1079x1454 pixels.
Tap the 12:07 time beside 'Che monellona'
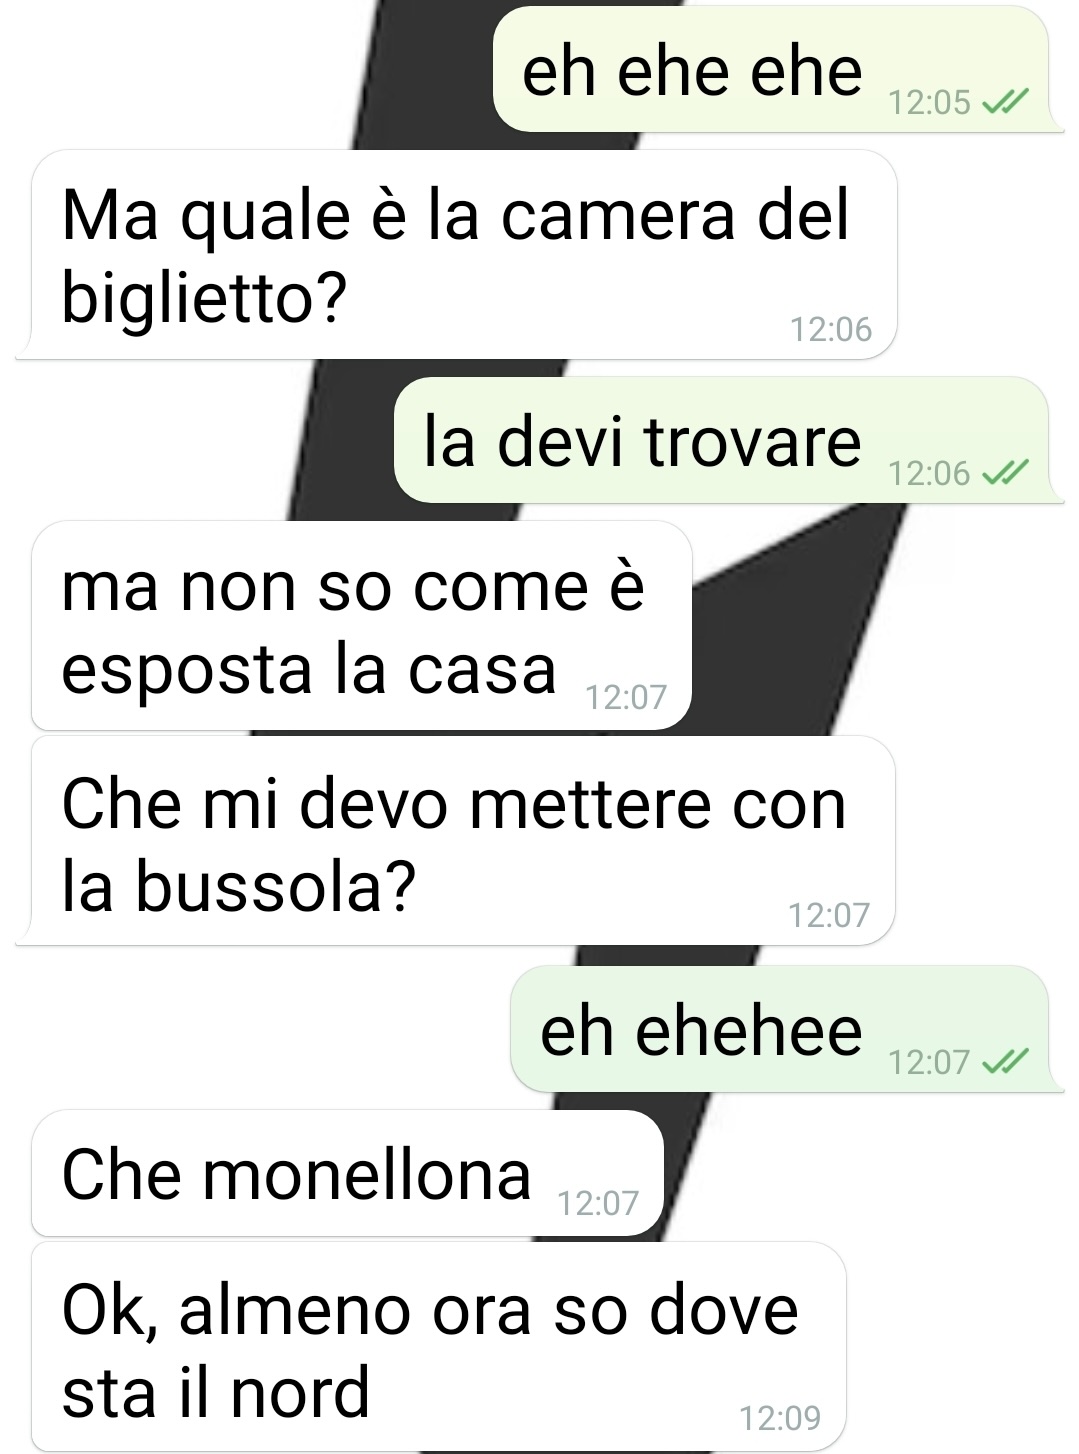(x=598, y=1203)
